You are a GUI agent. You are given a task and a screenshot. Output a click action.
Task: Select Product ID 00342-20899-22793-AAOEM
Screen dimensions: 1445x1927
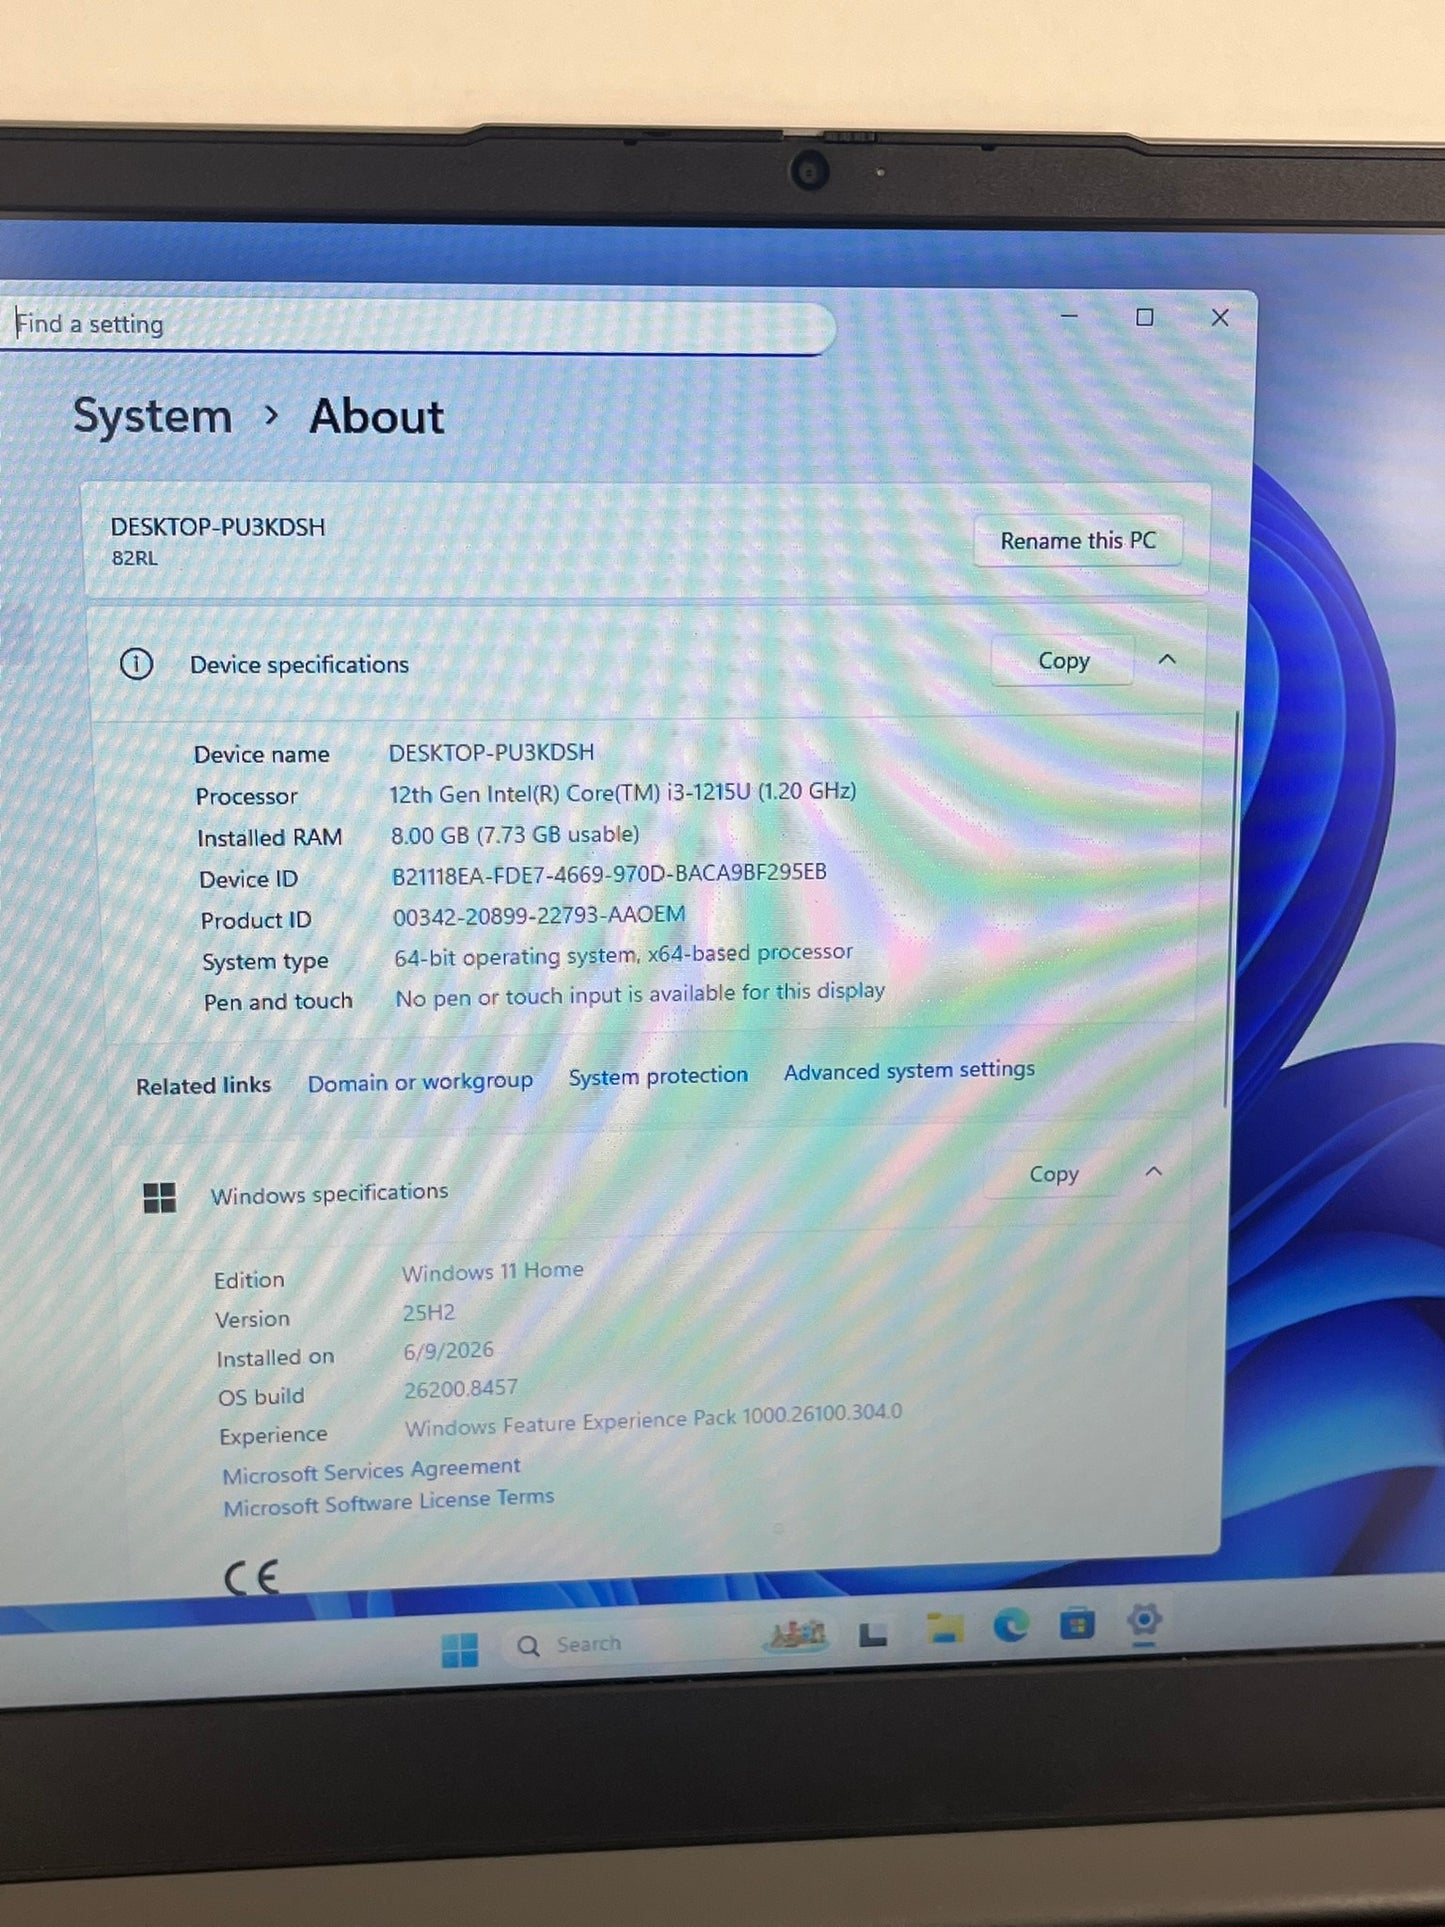click(x=539, y=915)
